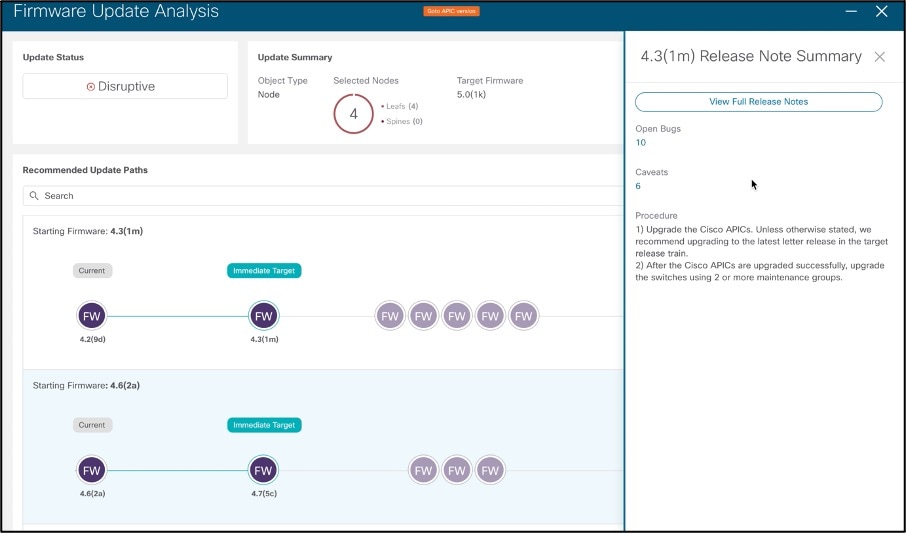This screenshot has height=534, width=906.
Task: Focus the Recommended Update Paths search field
Action: click(324, 196)
